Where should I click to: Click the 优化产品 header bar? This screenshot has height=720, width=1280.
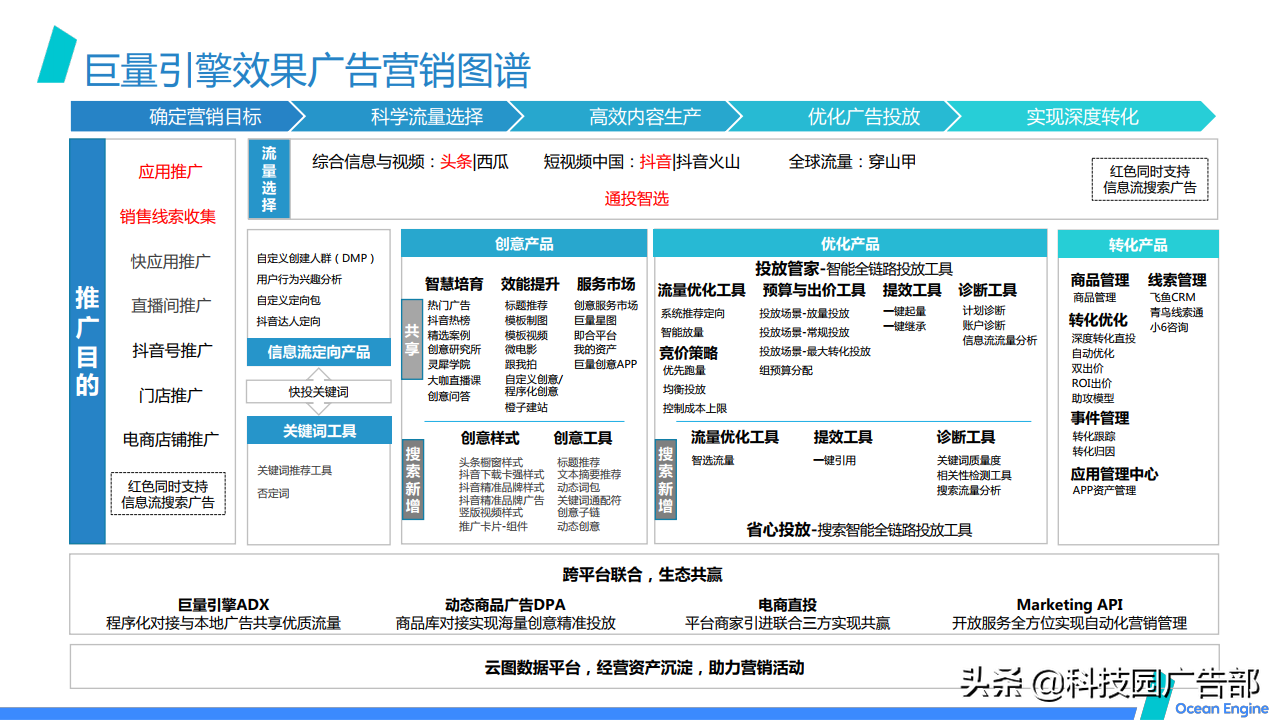(850, 244)
